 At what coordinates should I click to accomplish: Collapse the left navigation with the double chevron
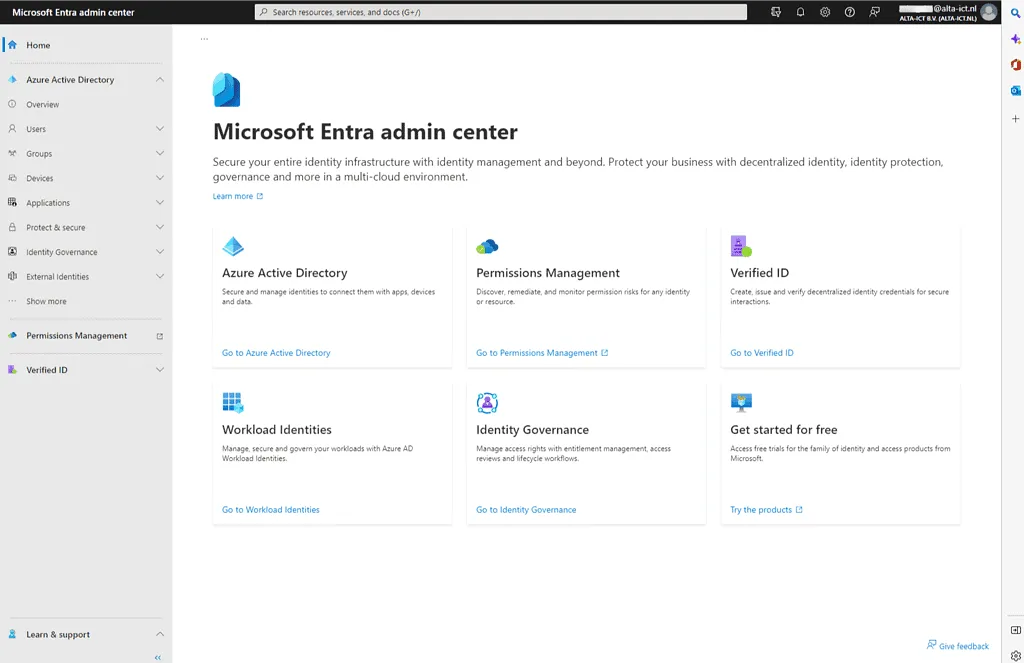156,656
